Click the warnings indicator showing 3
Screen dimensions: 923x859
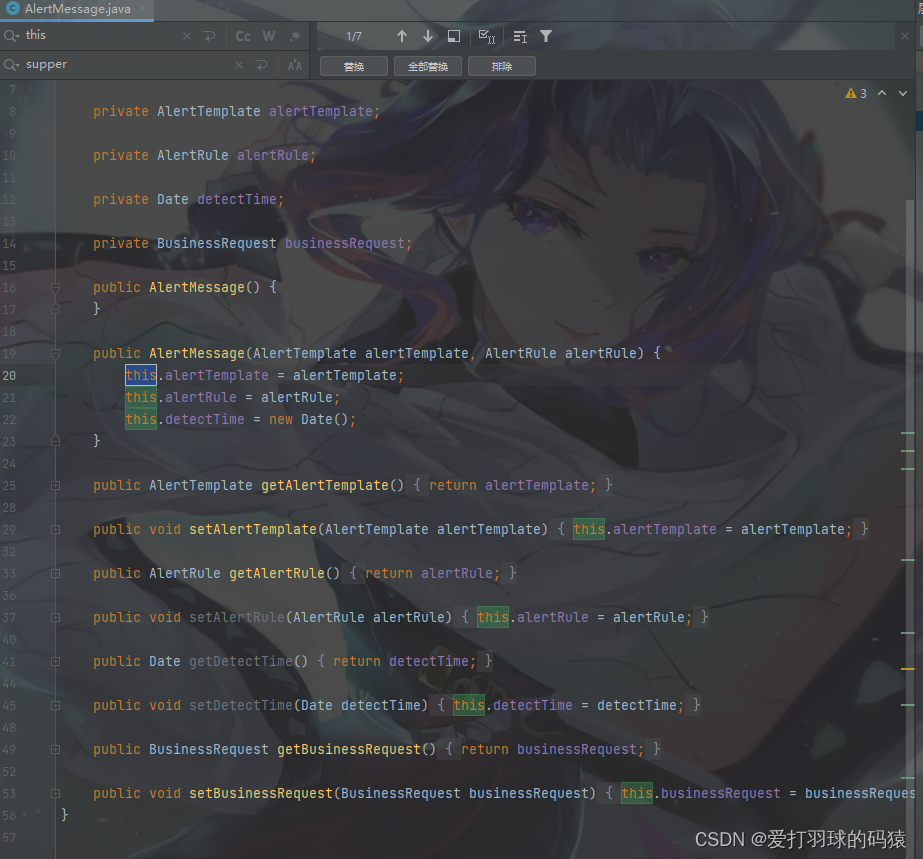coord(856,94)
